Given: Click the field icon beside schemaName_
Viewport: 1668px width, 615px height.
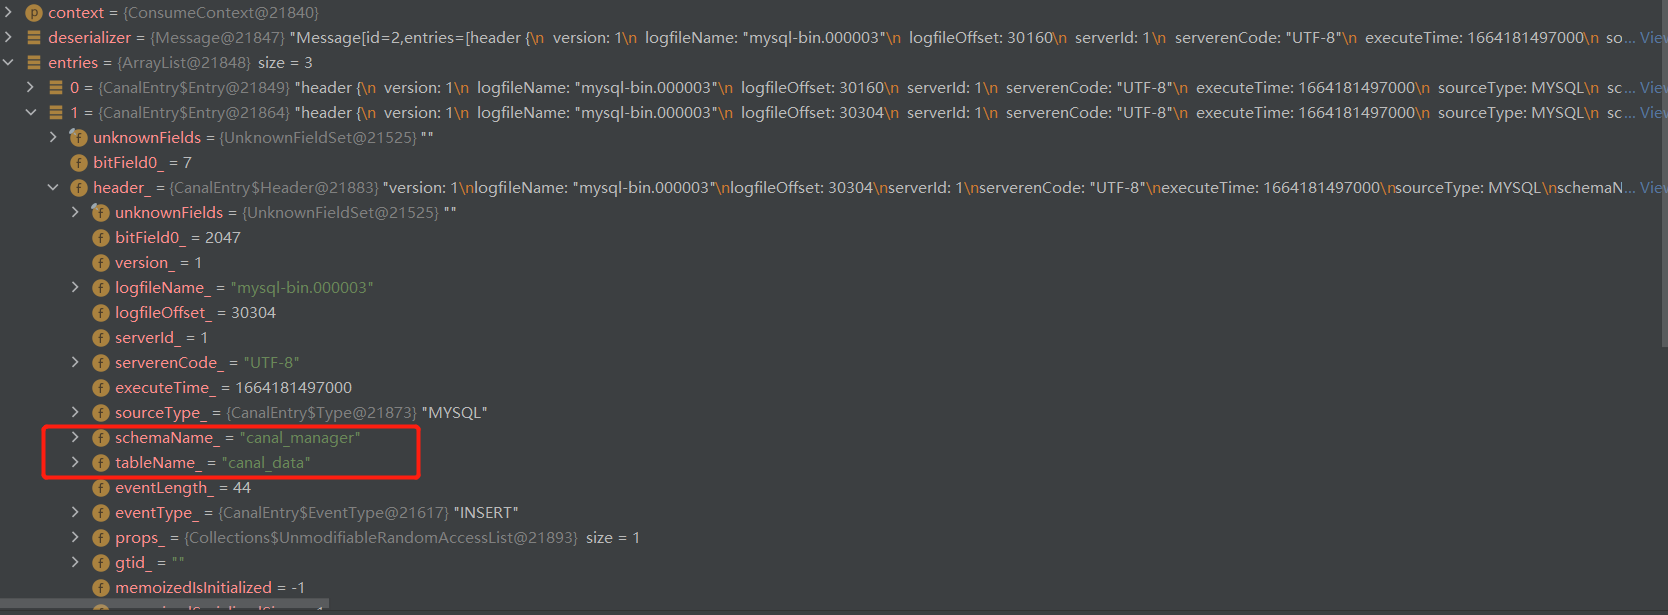Looking at the screenshot, I should (100, 437).
